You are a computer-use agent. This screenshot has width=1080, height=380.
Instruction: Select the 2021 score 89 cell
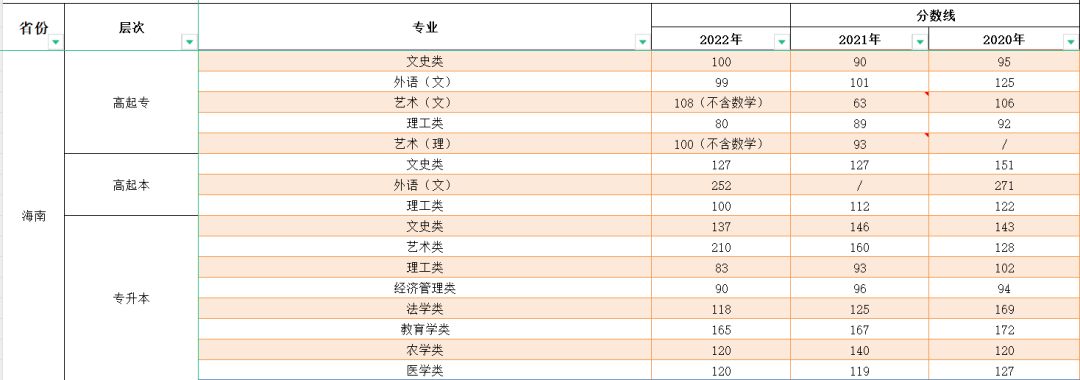click(x=860, y=123)
